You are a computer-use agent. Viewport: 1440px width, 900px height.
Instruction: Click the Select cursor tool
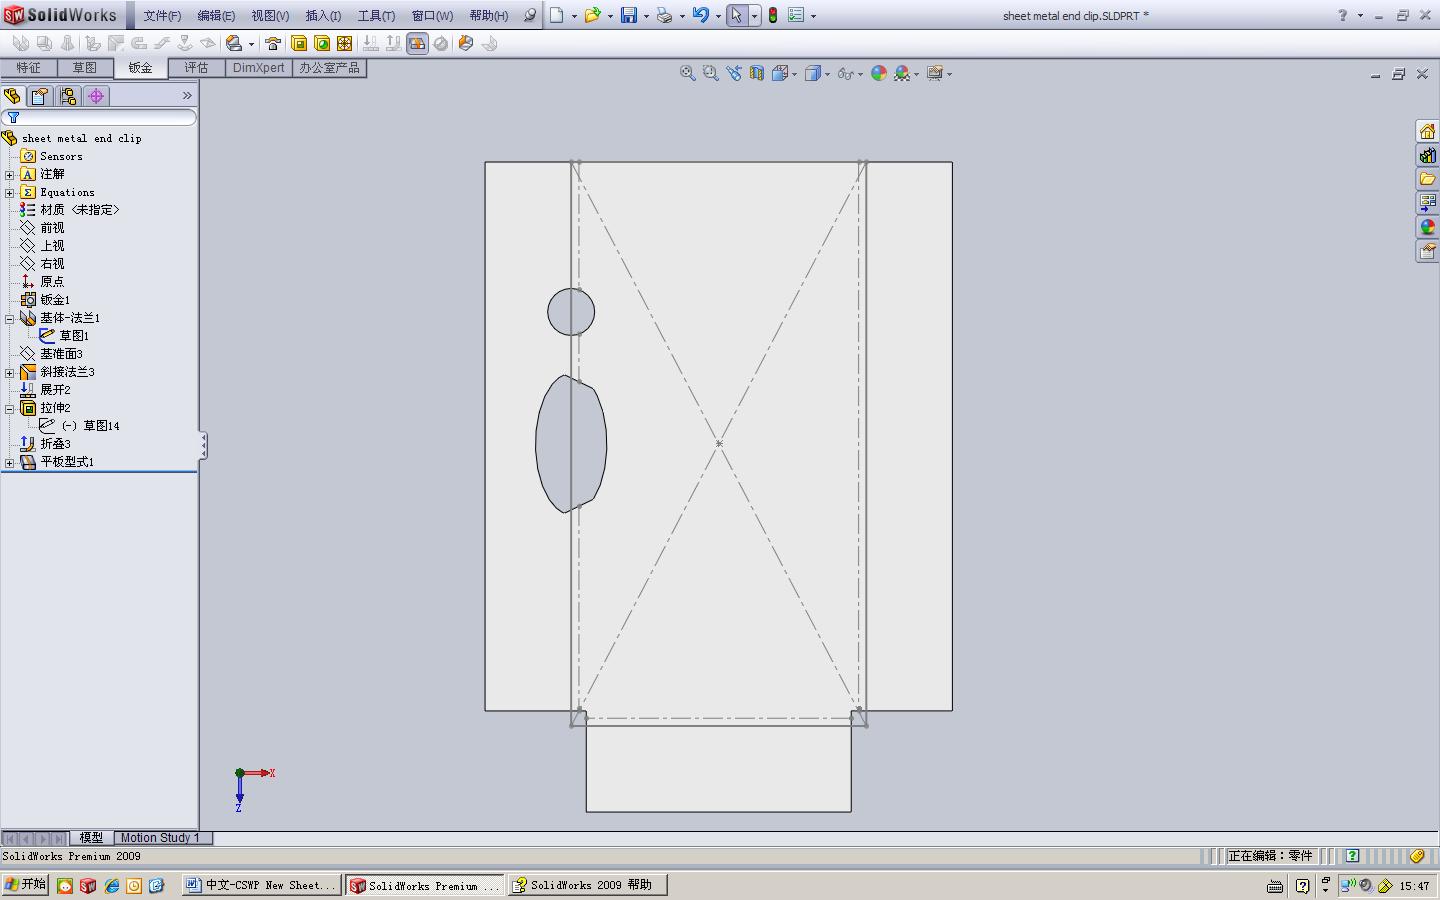pos(737,15)
